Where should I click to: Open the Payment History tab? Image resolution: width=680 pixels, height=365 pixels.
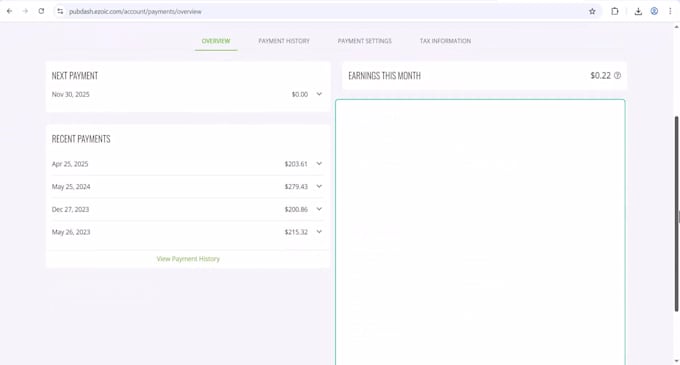[284, 41]
